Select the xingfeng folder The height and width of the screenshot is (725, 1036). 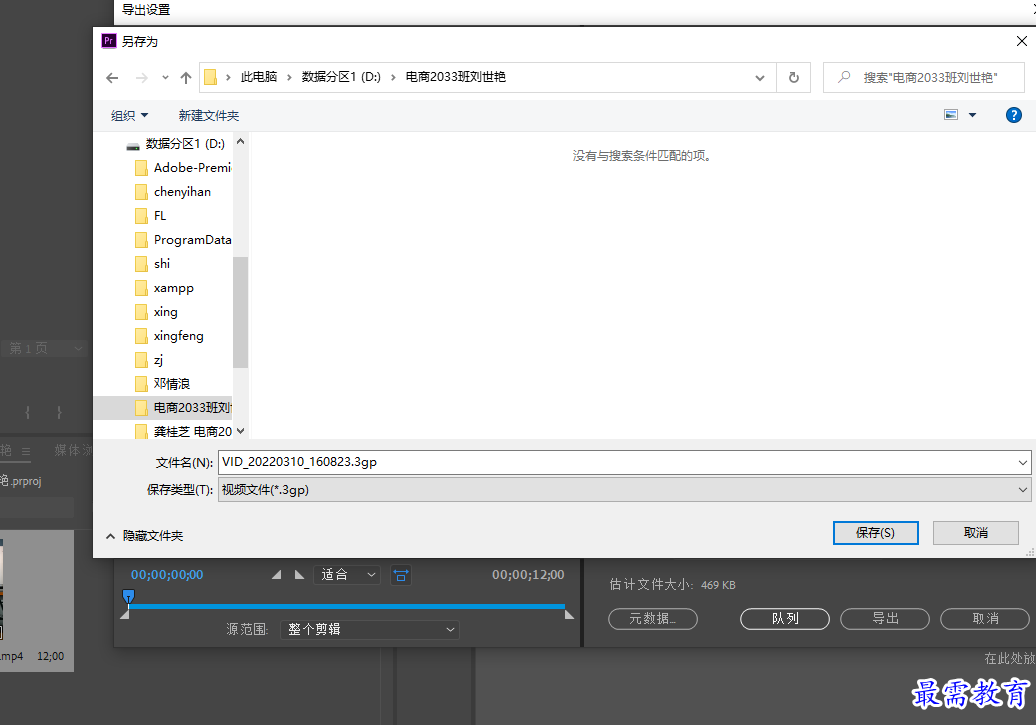(169, 336)
